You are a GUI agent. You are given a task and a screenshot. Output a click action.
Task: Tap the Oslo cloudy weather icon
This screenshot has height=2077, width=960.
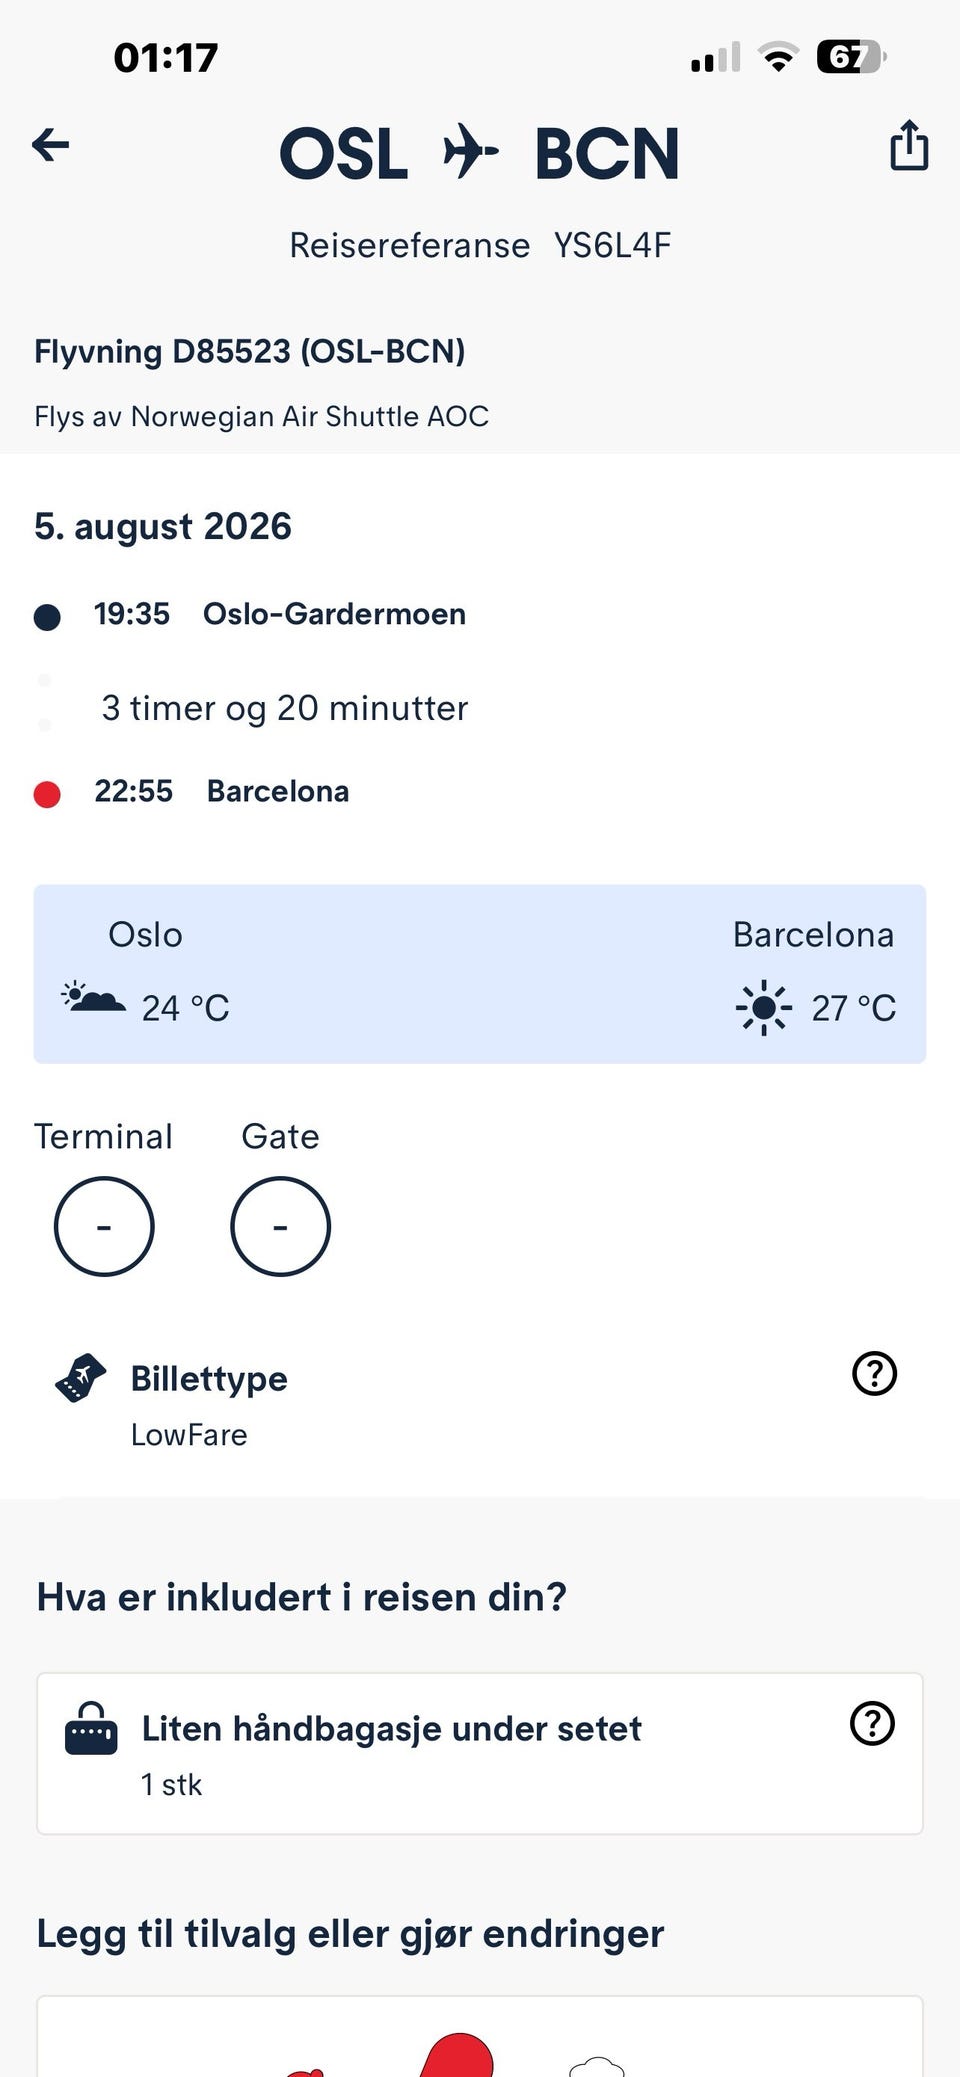point(94,999)
